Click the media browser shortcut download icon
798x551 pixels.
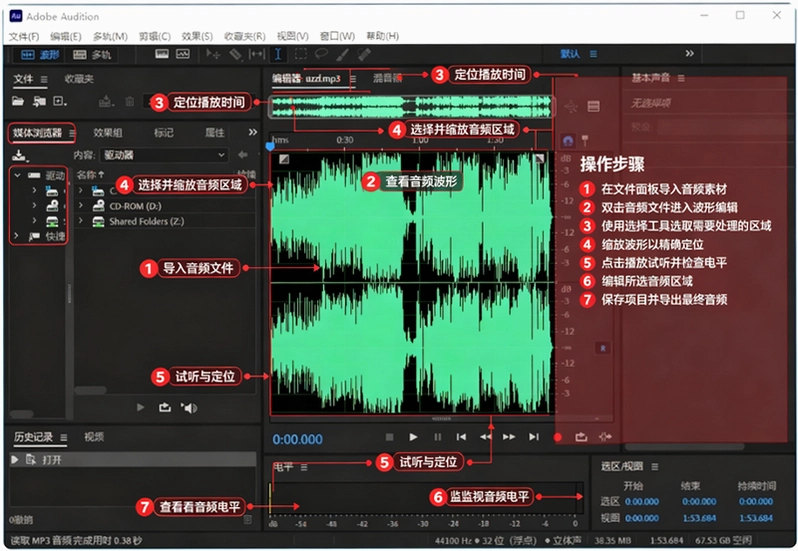pyautogui.click(x=19, y=155)
